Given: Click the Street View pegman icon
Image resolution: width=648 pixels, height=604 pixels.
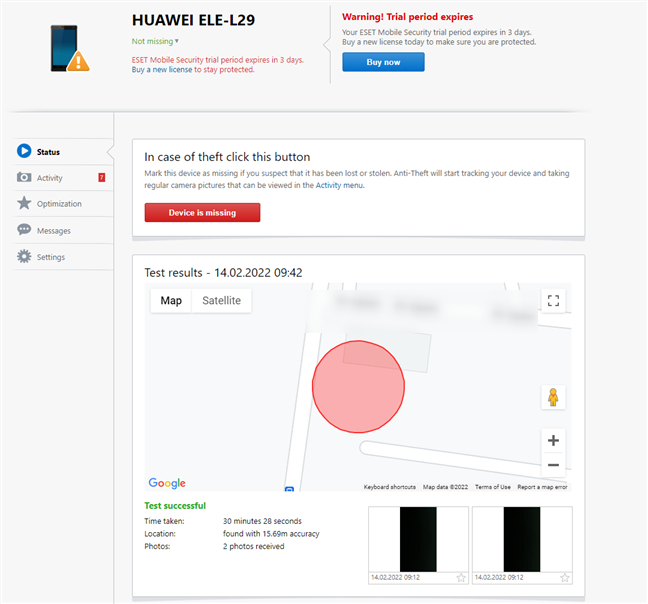Looking at the screenshot, I should coord(553,397).
